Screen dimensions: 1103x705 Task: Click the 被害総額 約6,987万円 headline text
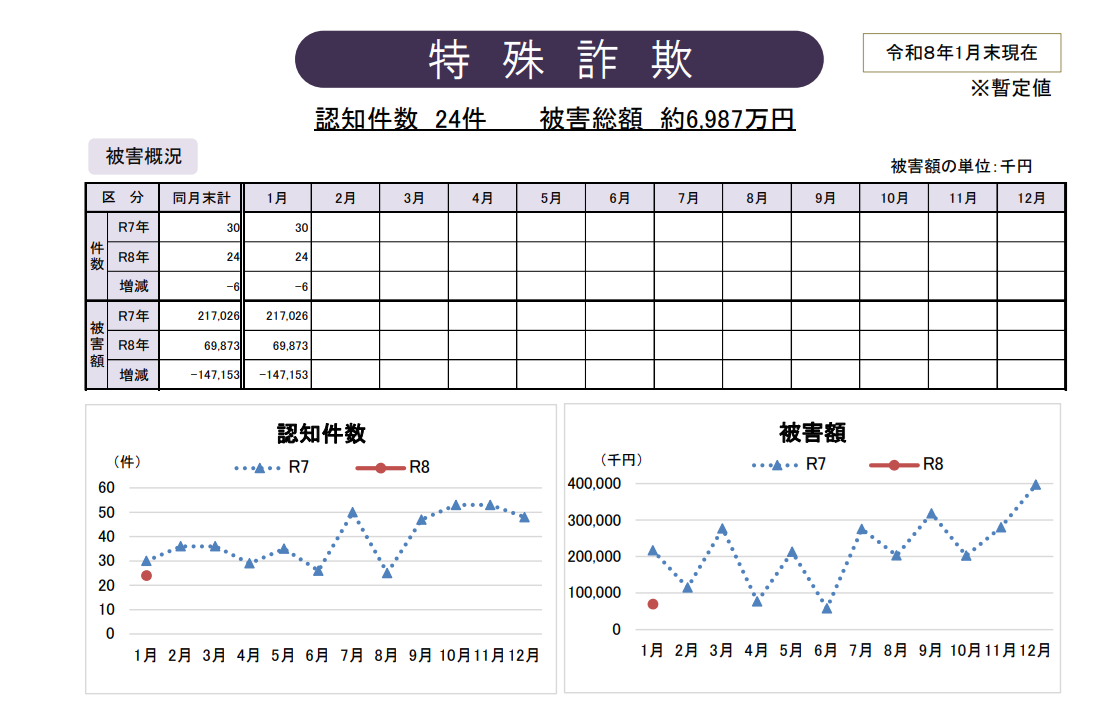click(667, 120)
